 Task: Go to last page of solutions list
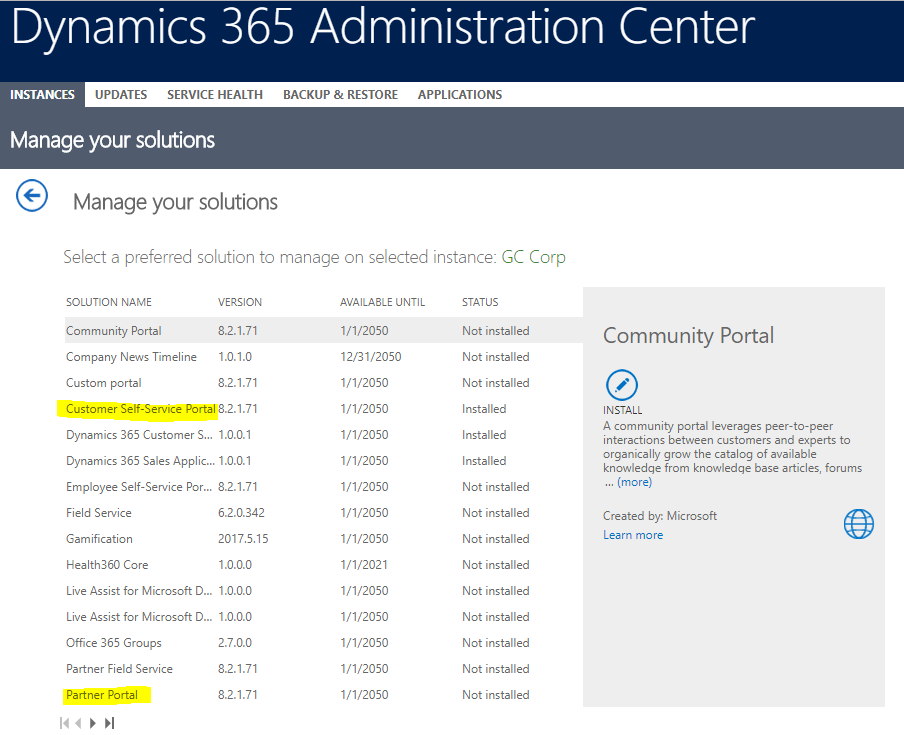tap(109, 723)
